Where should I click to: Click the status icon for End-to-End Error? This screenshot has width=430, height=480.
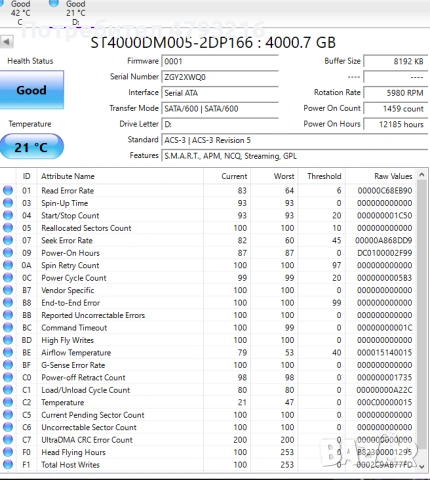pyautogui.click(x=8, y=302)
